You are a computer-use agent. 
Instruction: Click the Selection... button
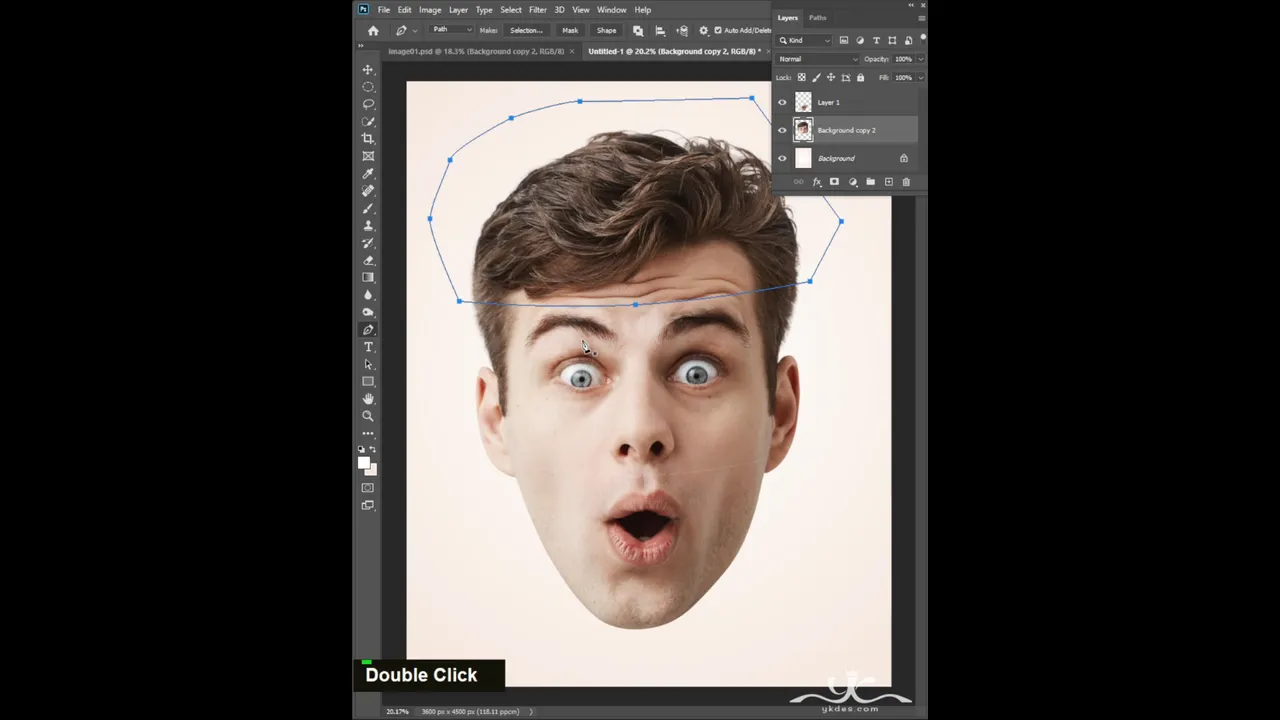click(x=526, y=30)
